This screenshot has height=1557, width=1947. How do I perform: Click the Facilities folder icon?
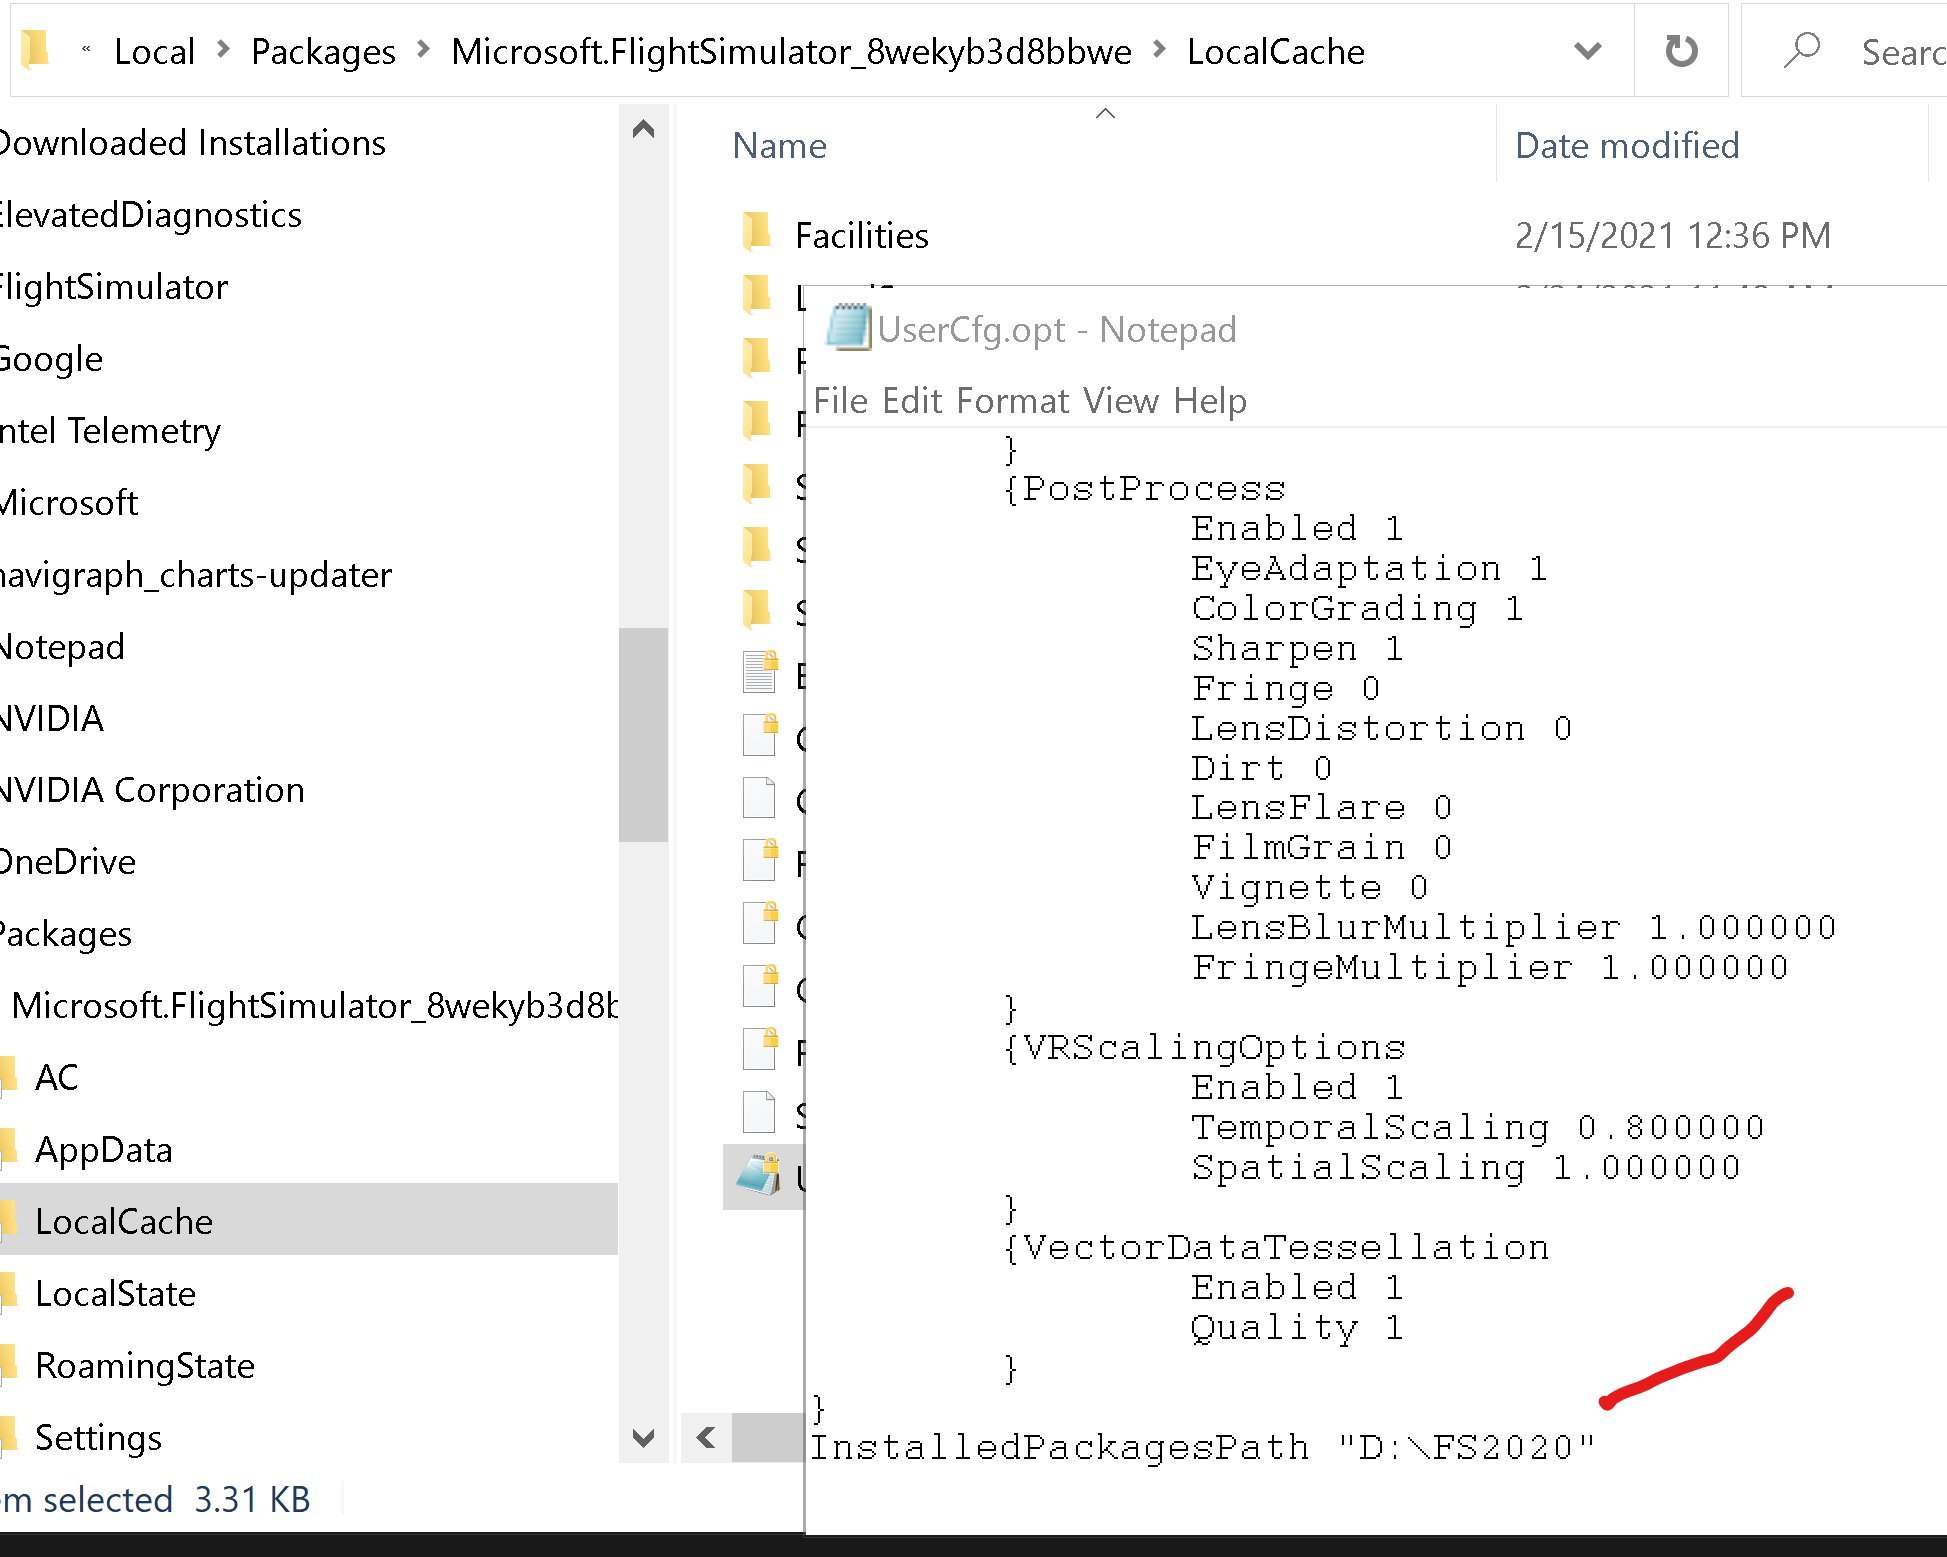click(757, 233)
